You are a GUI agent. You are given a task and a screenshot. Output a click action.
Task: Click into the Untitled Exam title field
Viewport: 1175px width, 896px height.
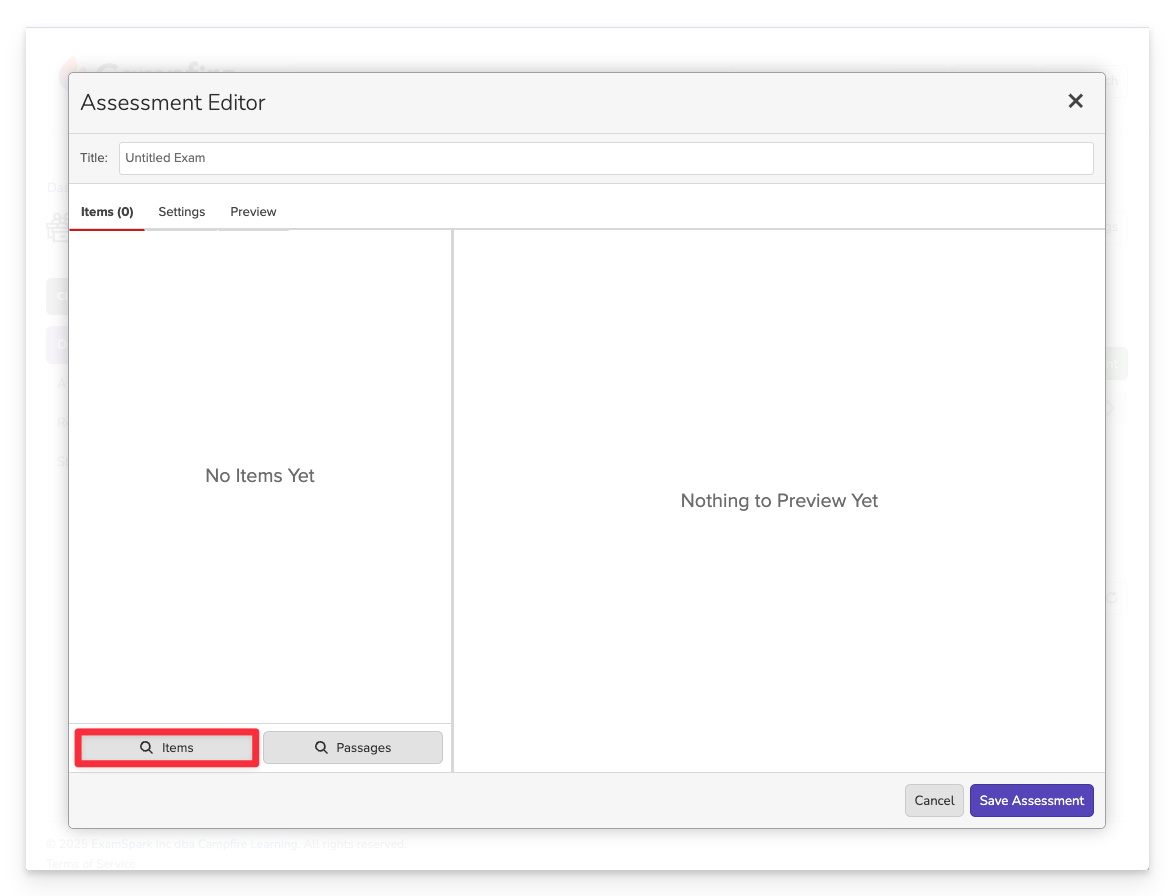[605, 158]
